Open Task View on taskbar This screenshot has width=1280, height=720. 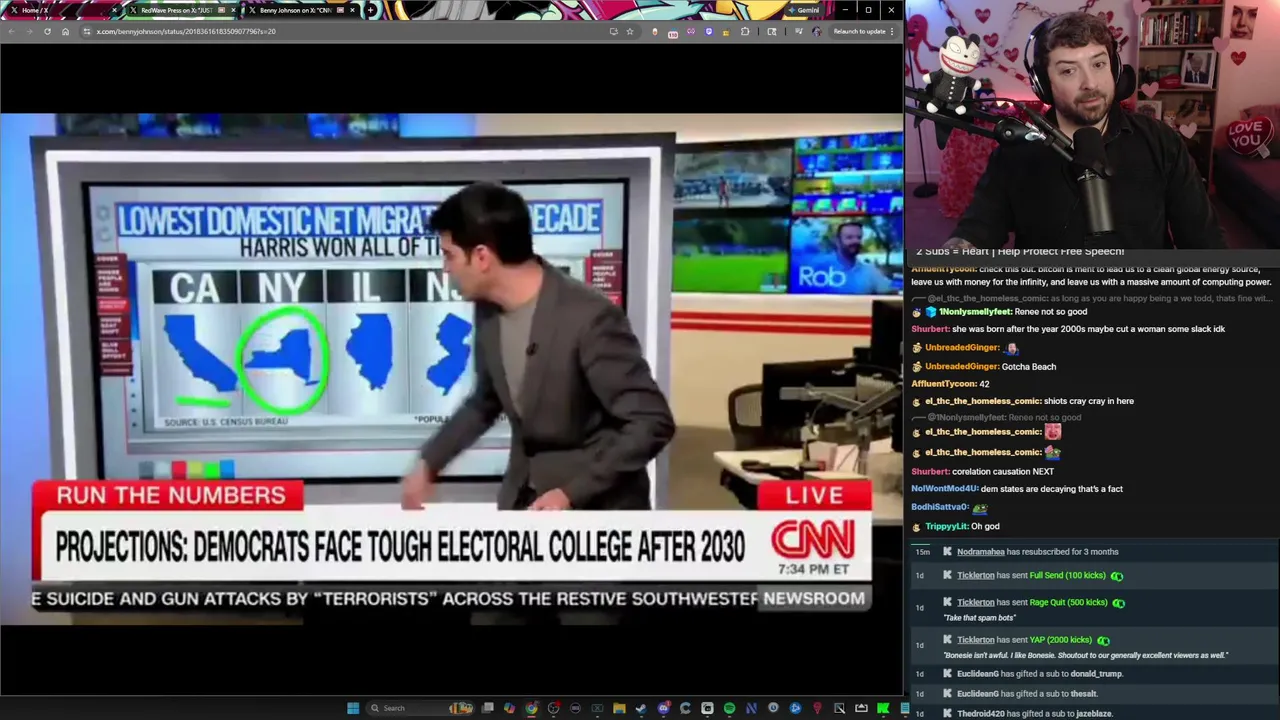[x=487, y=708]
